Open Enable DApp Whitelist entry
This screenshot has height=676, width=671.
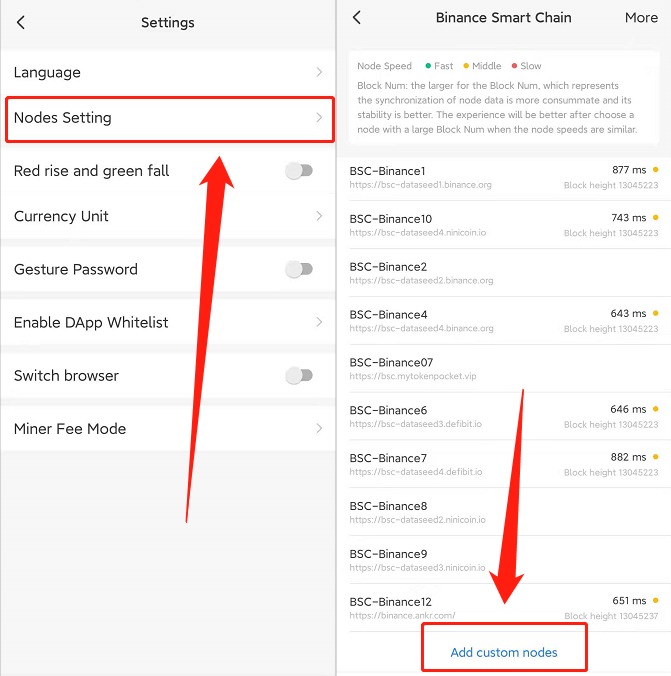(168, 322)
